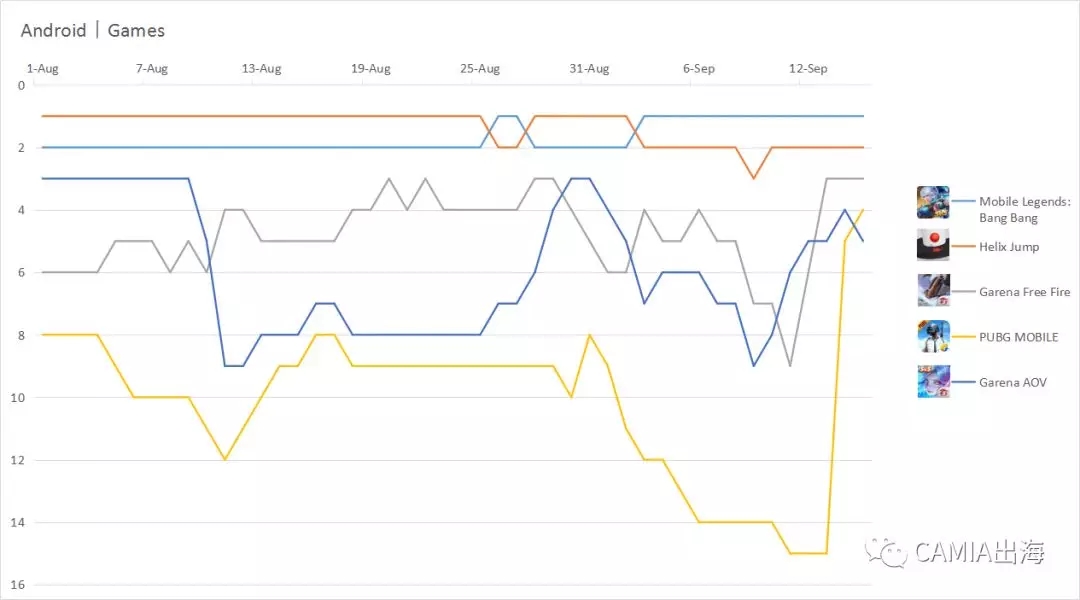This screenshot has height=600, width=1080.
Task: Click the CAMIA watermark text
Action: (x=979, y=552)
